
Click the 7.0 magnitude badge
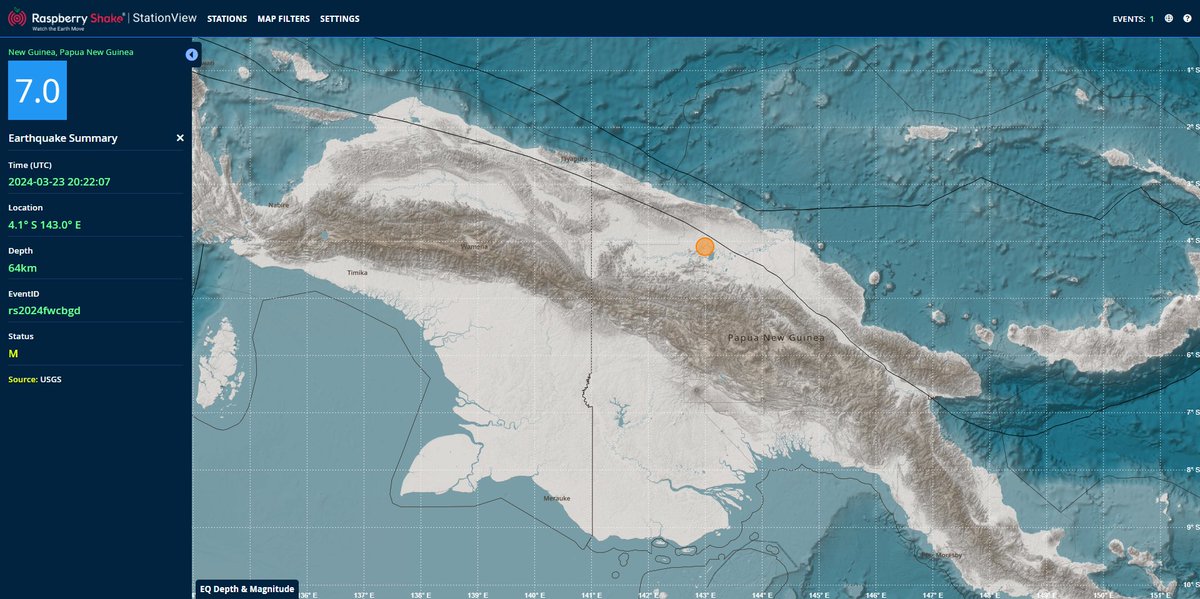tap(38, 91)
